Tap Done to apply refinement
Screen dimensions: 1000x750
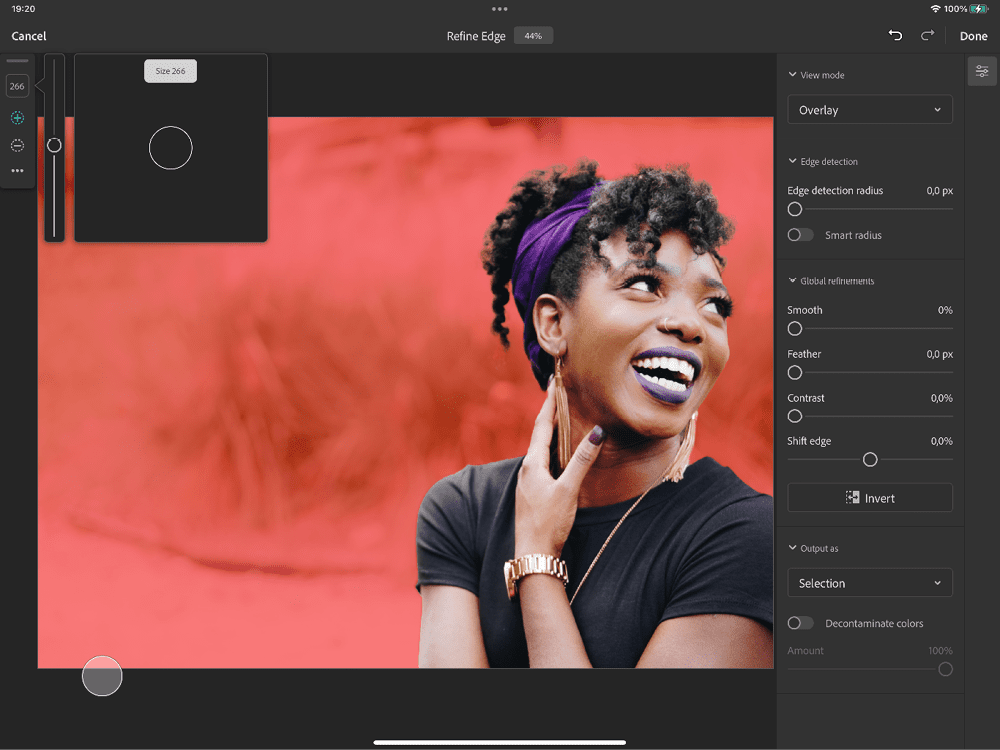973,36
